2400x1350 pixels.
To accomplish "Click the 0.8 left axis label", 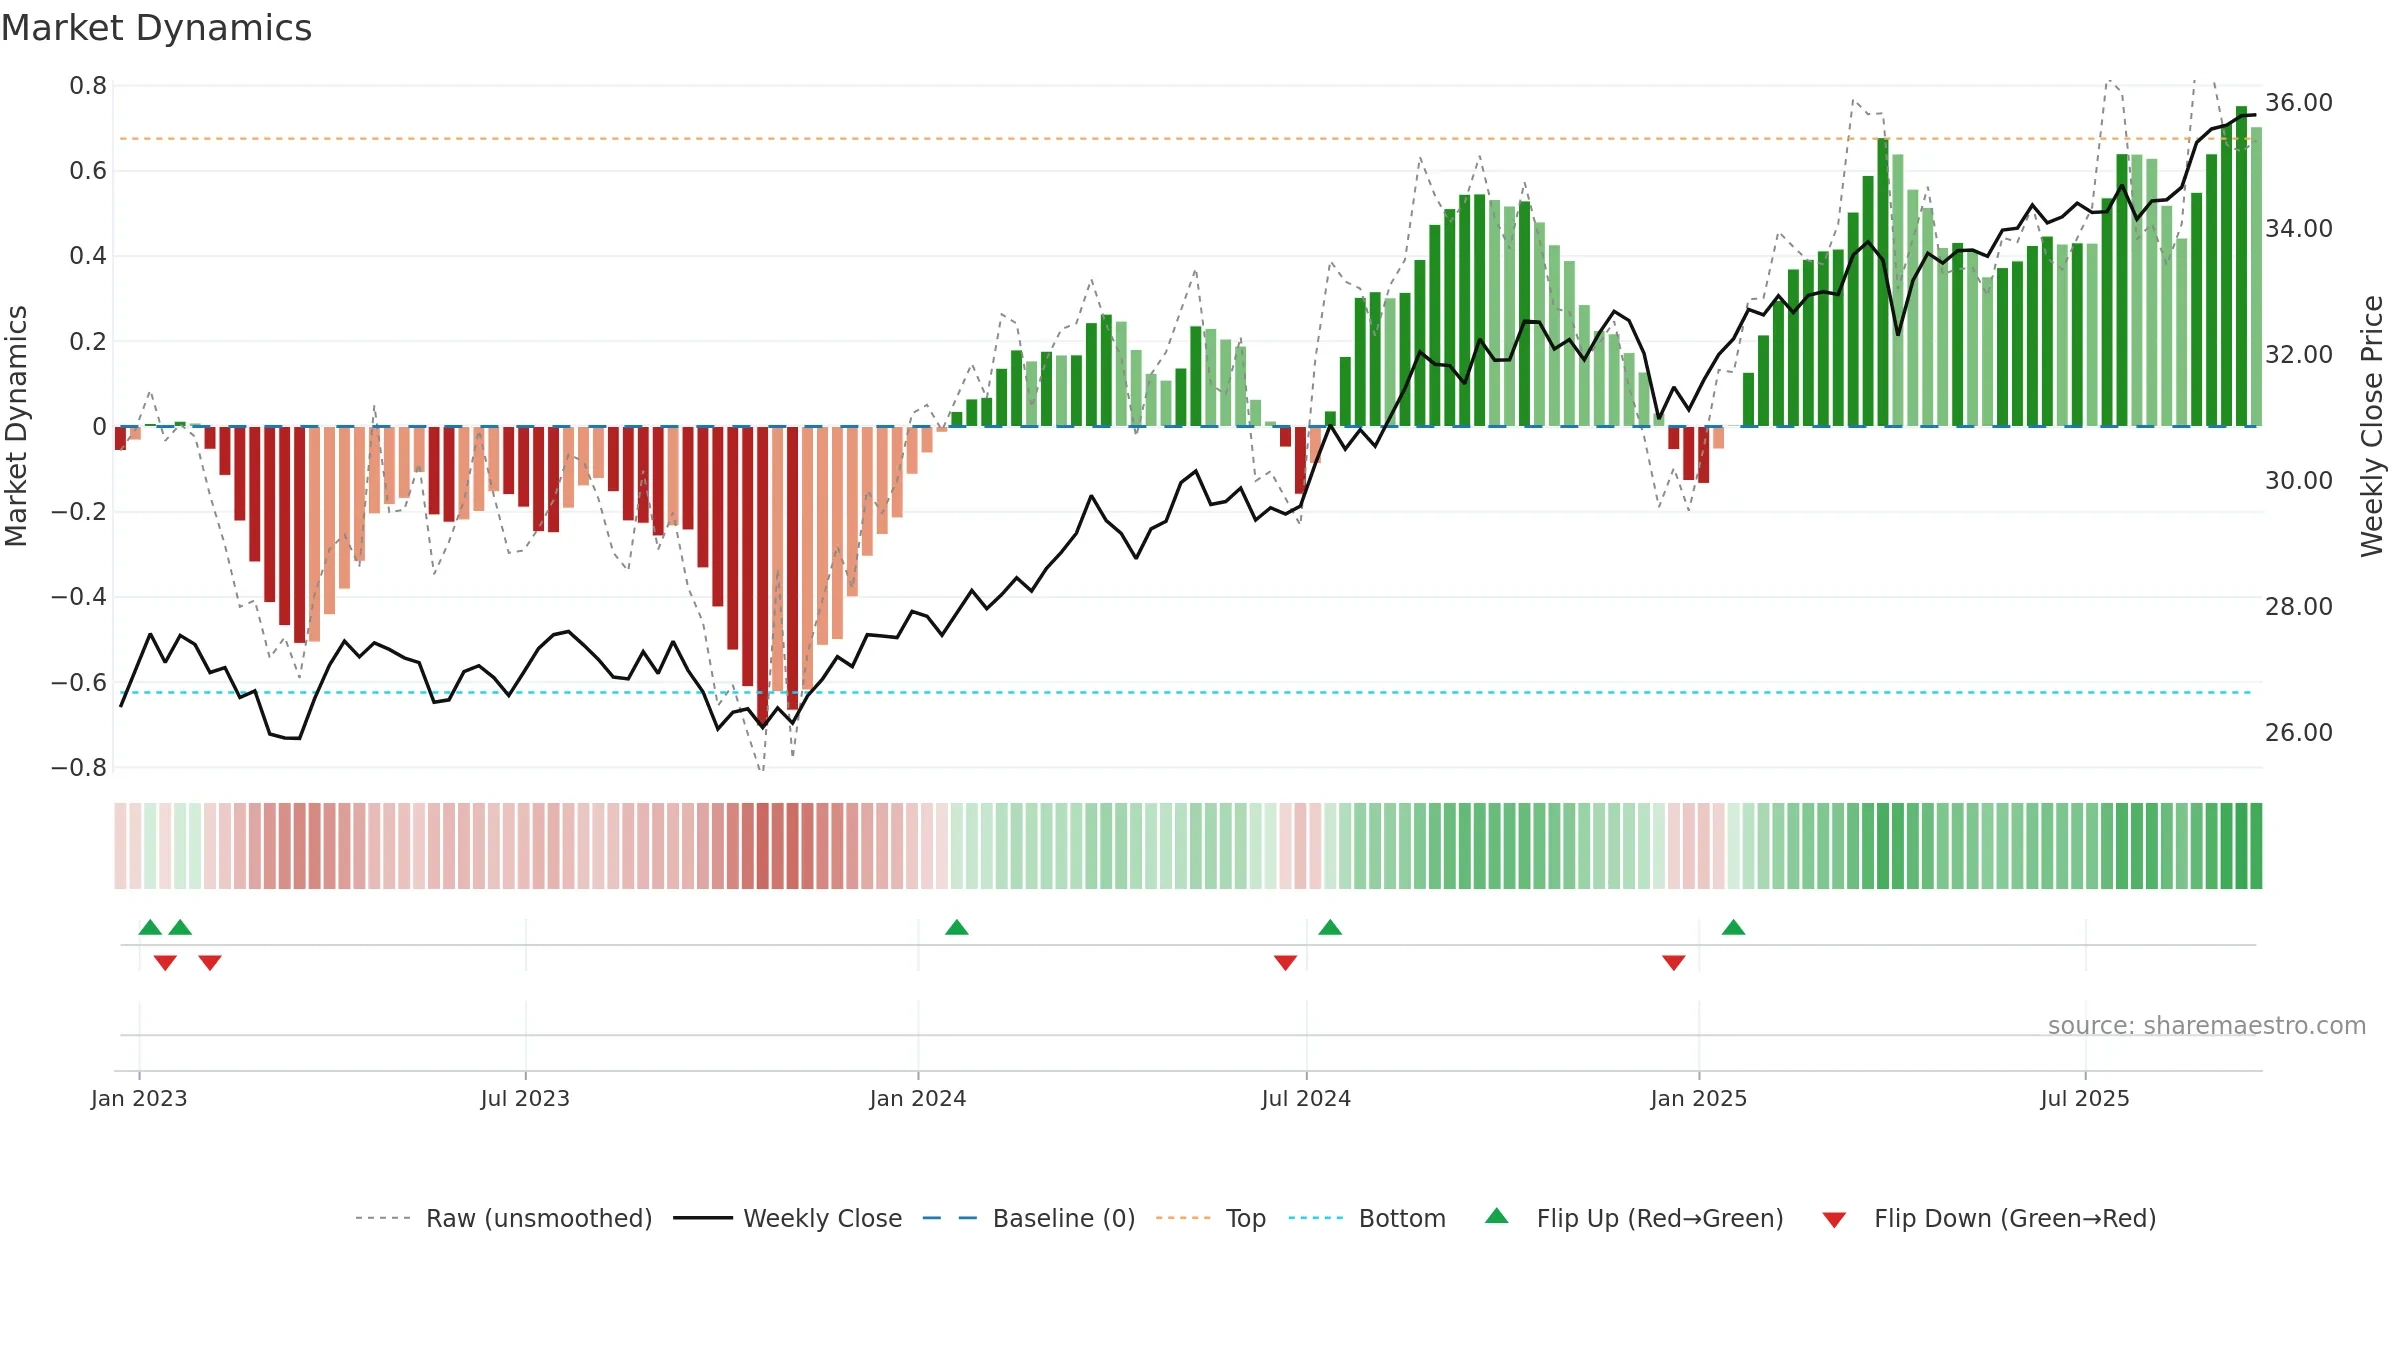I will coord(88,86).
